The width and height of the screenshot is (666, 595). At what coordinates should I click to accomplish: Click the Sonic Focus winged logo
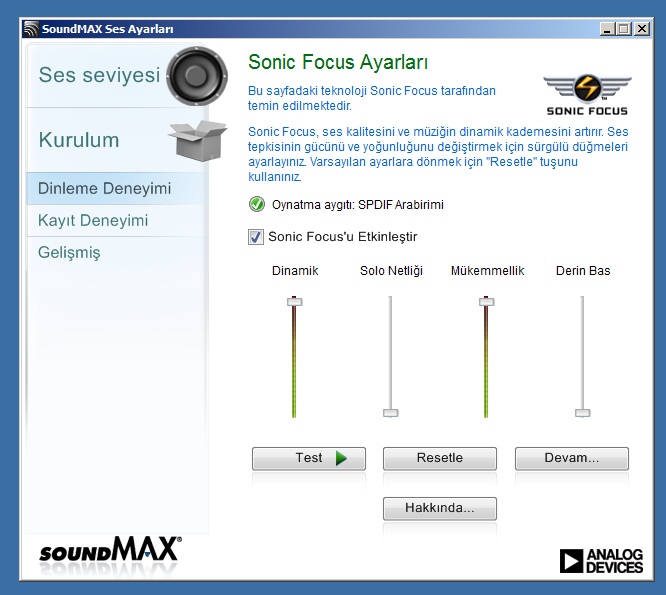587,95
